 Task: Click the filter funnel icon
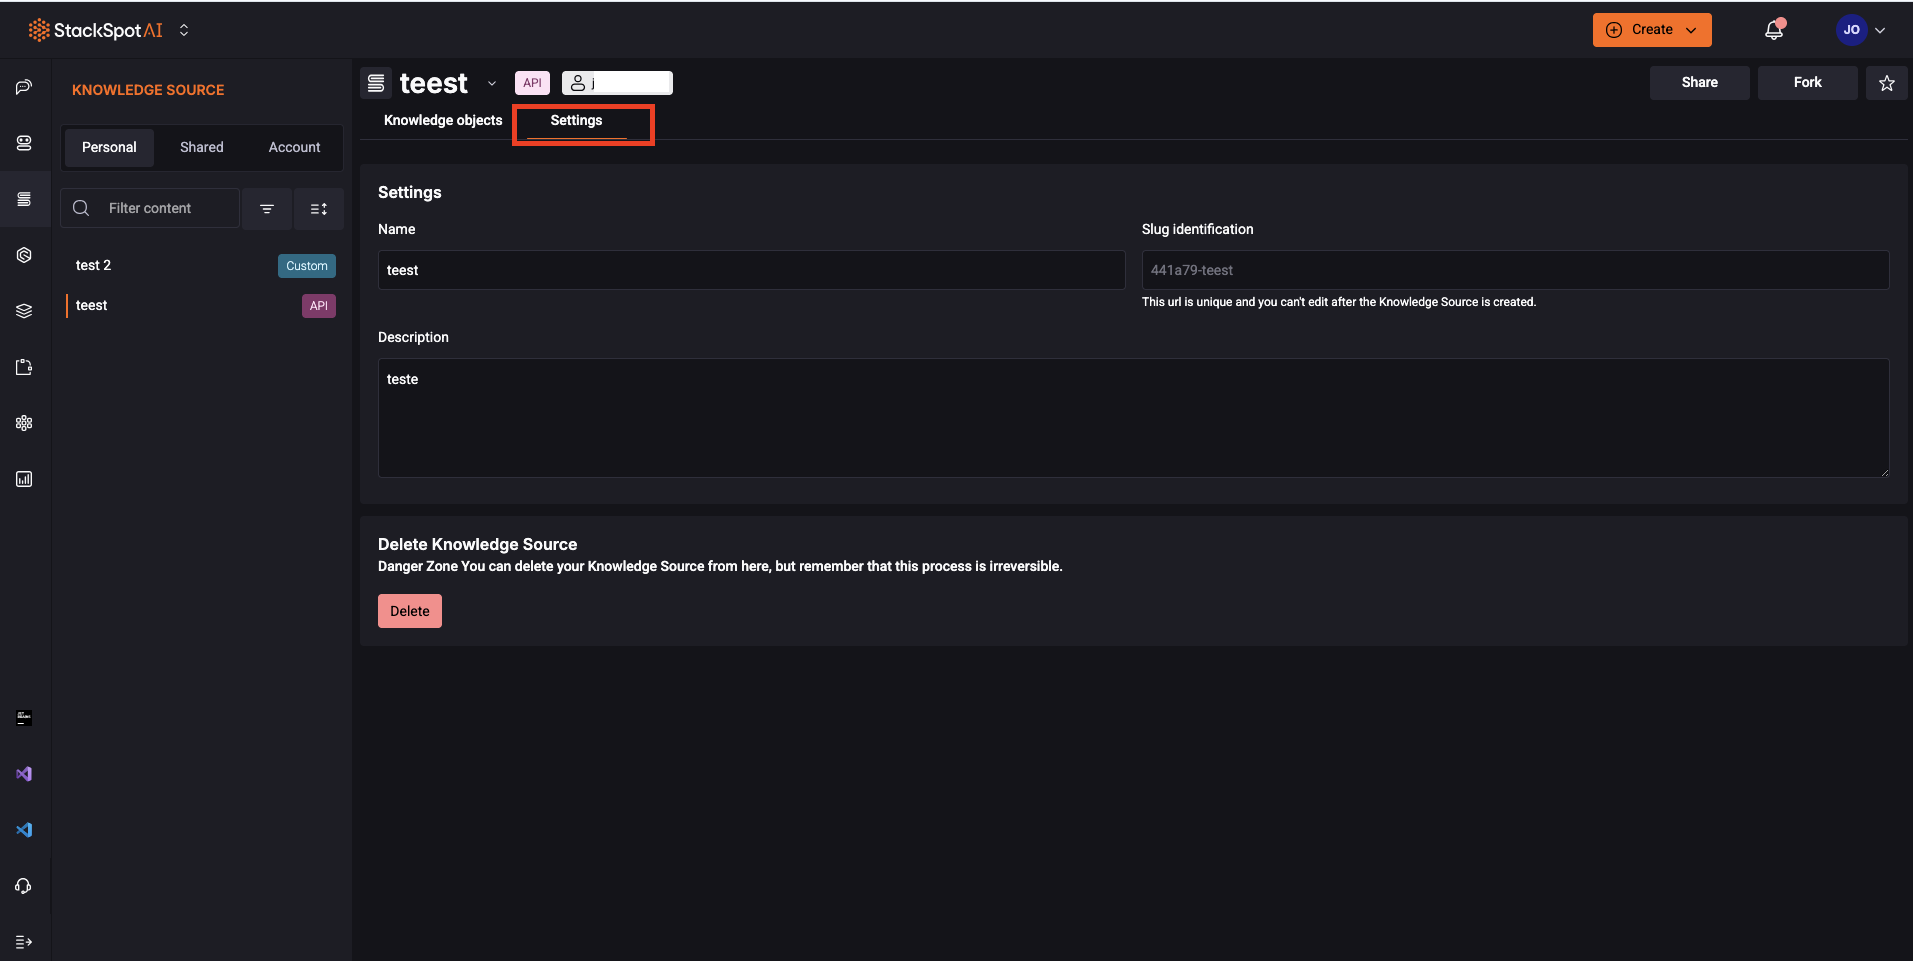tap(267, 208)
